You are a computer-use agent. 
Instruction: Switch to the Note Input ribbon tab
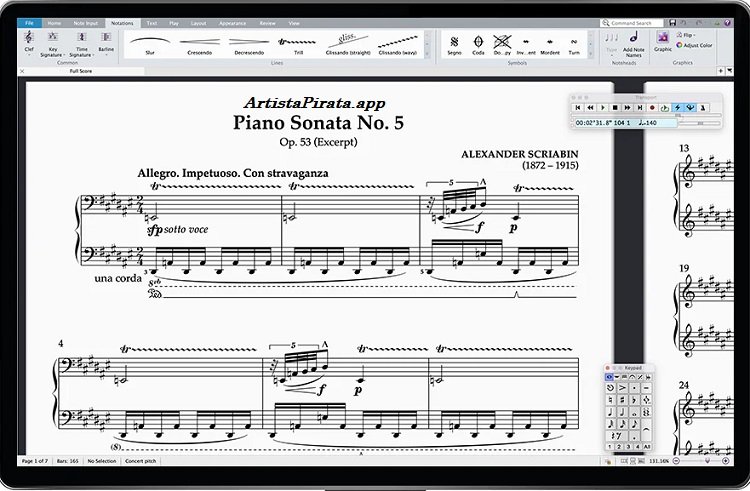click(84, 21)
